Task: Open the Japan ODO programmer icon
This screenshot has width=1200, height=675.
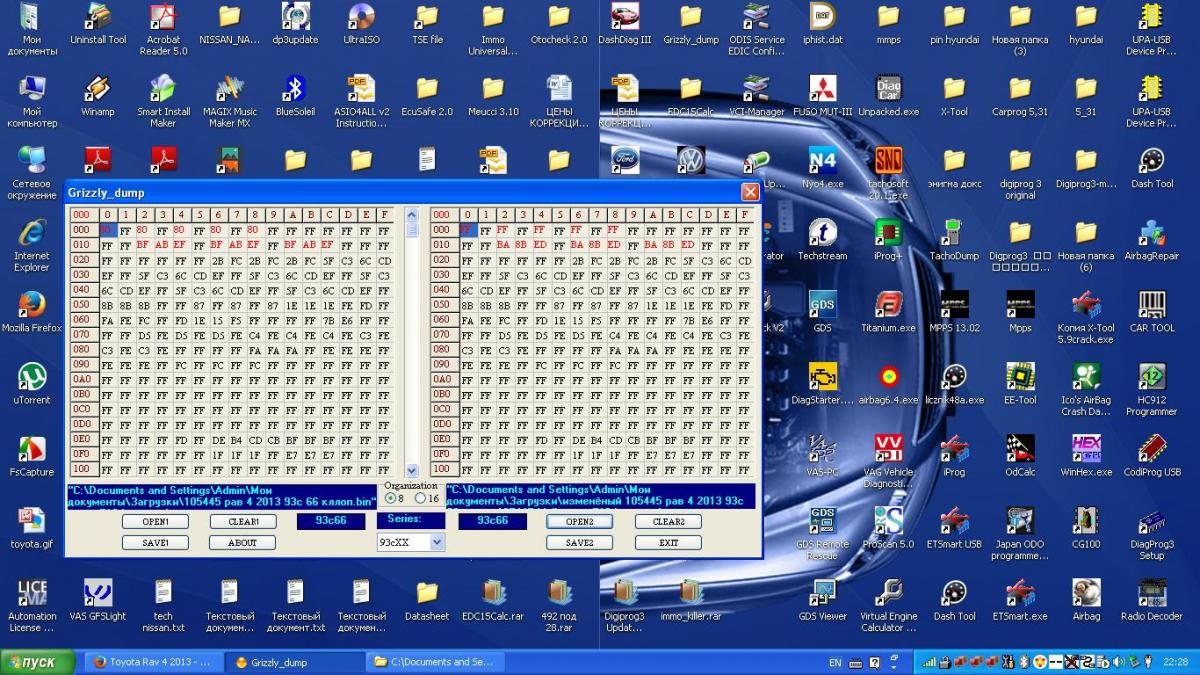Action: [x=1020, y=534]
